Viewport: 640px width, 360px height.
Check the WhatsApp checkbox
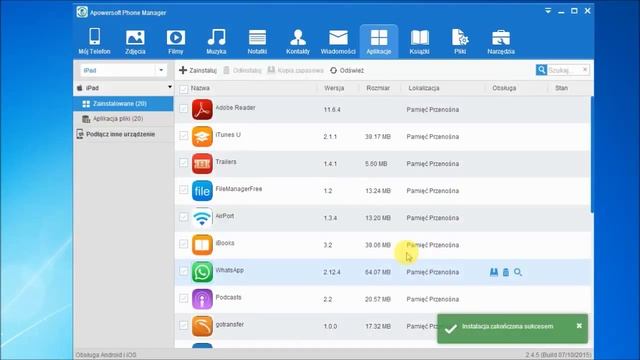[x=184, y=271]
